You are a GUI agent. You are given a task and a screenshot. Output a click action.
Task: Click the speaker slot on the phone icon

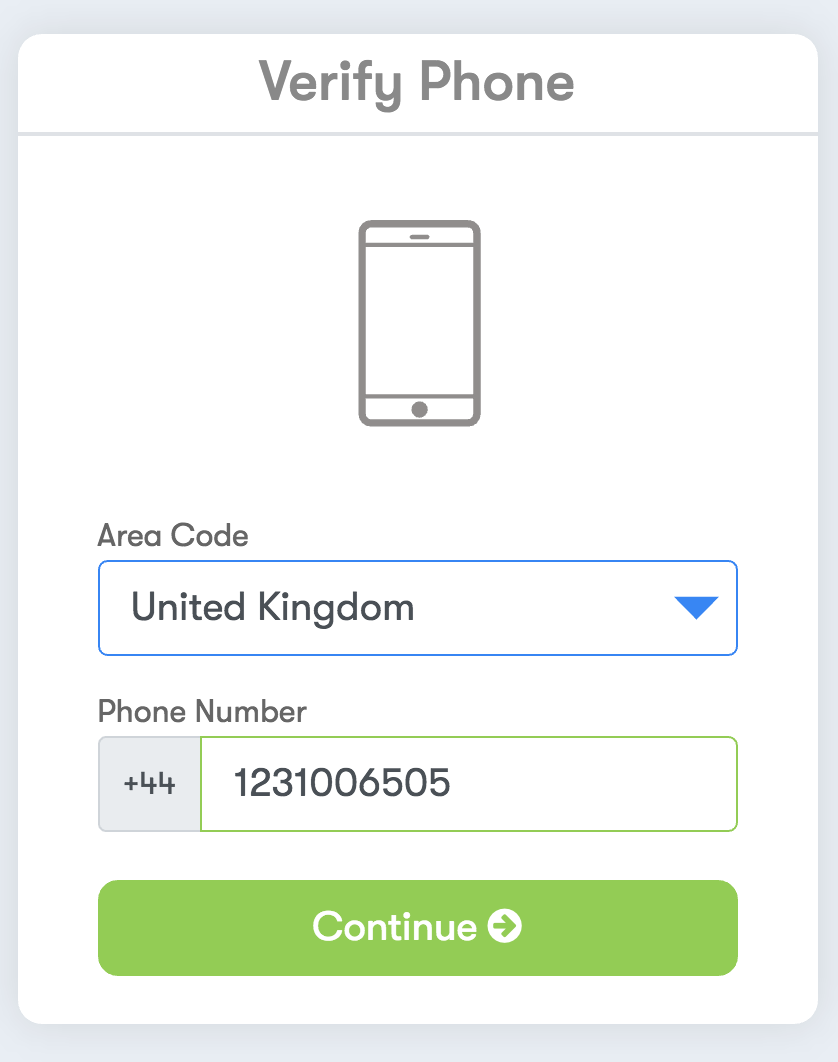419,237
